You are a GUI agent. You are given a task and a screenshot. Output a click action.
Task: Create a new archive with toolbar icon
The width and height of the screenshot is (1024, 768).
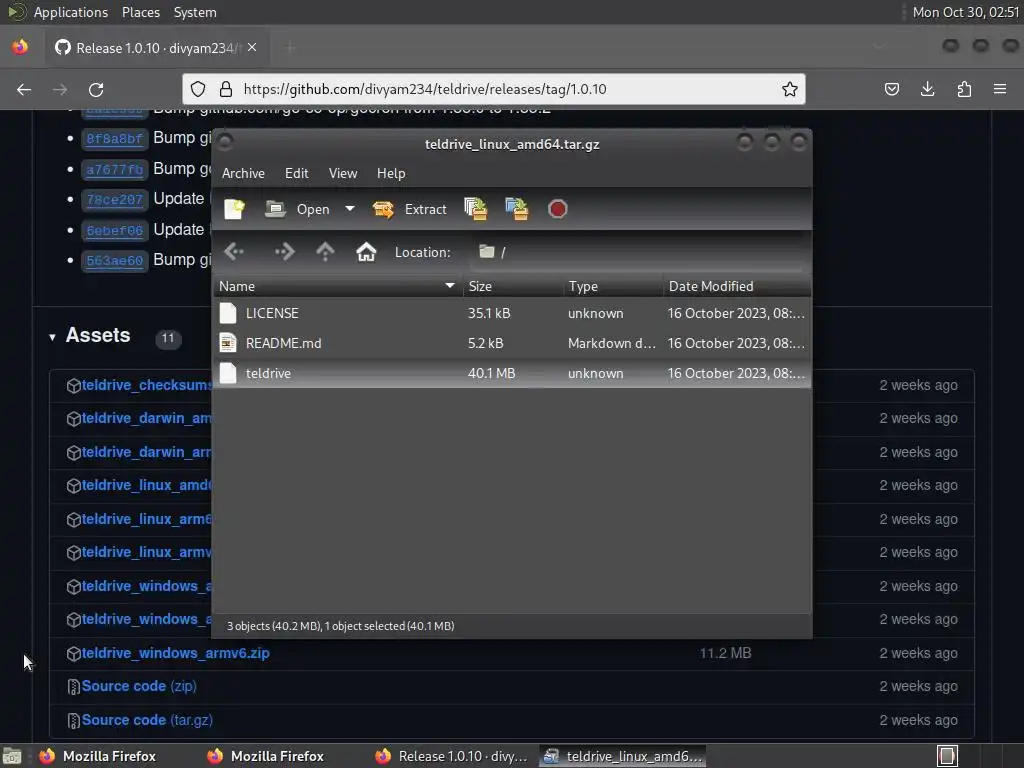(x=234, y=210)
